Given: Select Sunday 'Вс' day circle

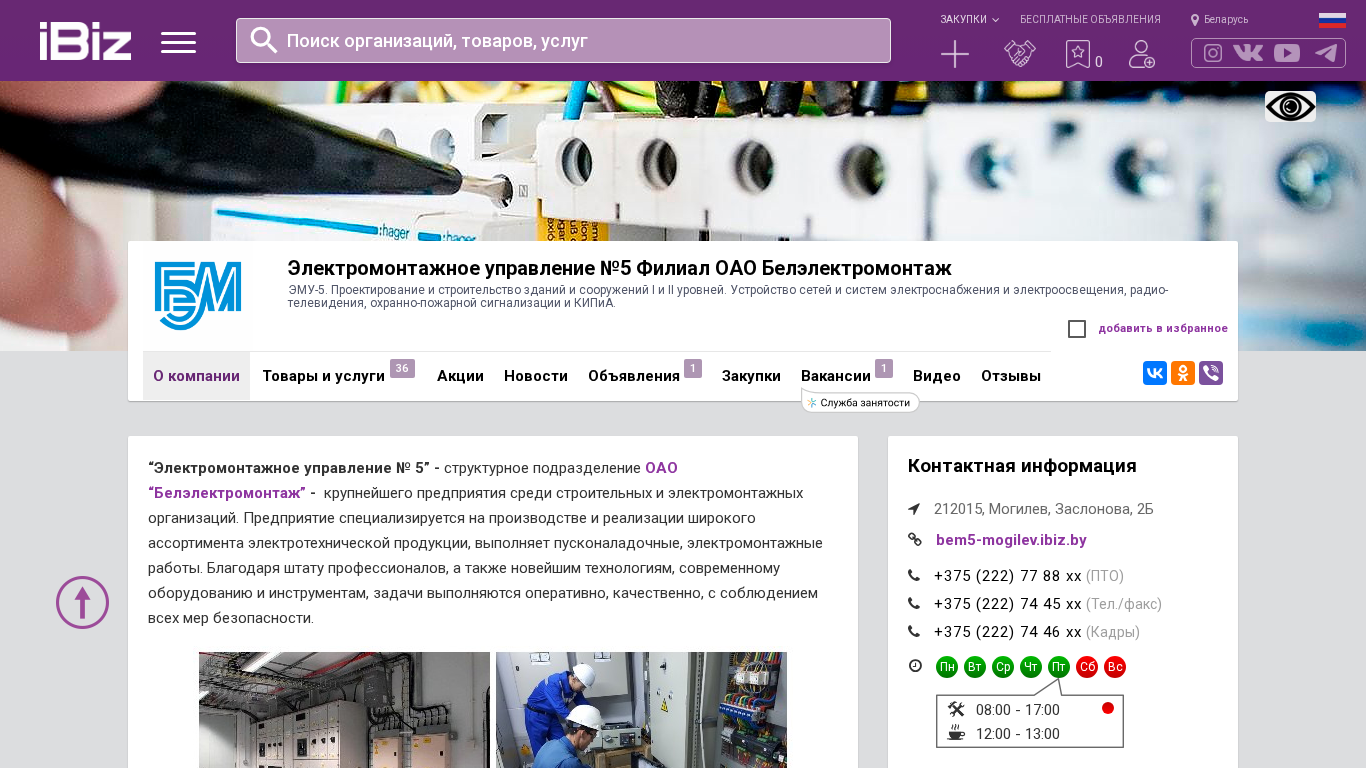Looking at the screenshot, I should [x=1115, y=667].
